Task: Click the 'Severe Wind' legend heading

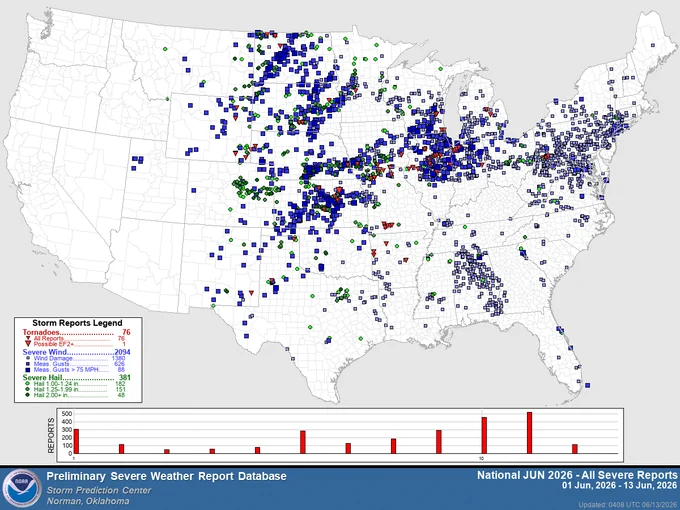Action: (45, 352)
